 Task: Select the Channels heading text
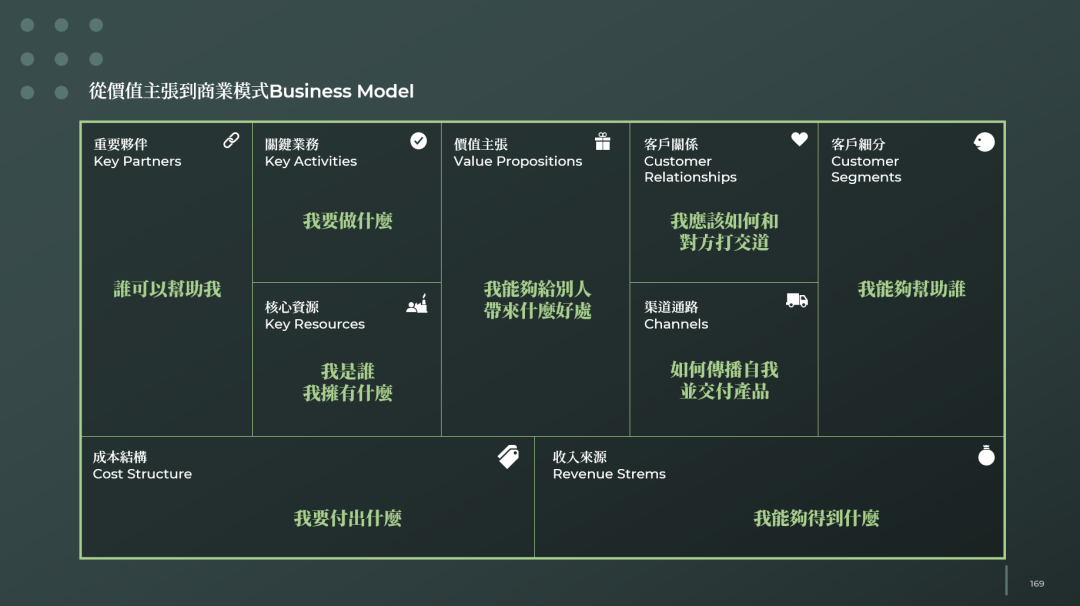pyautogui.click(x=676, y=315)
